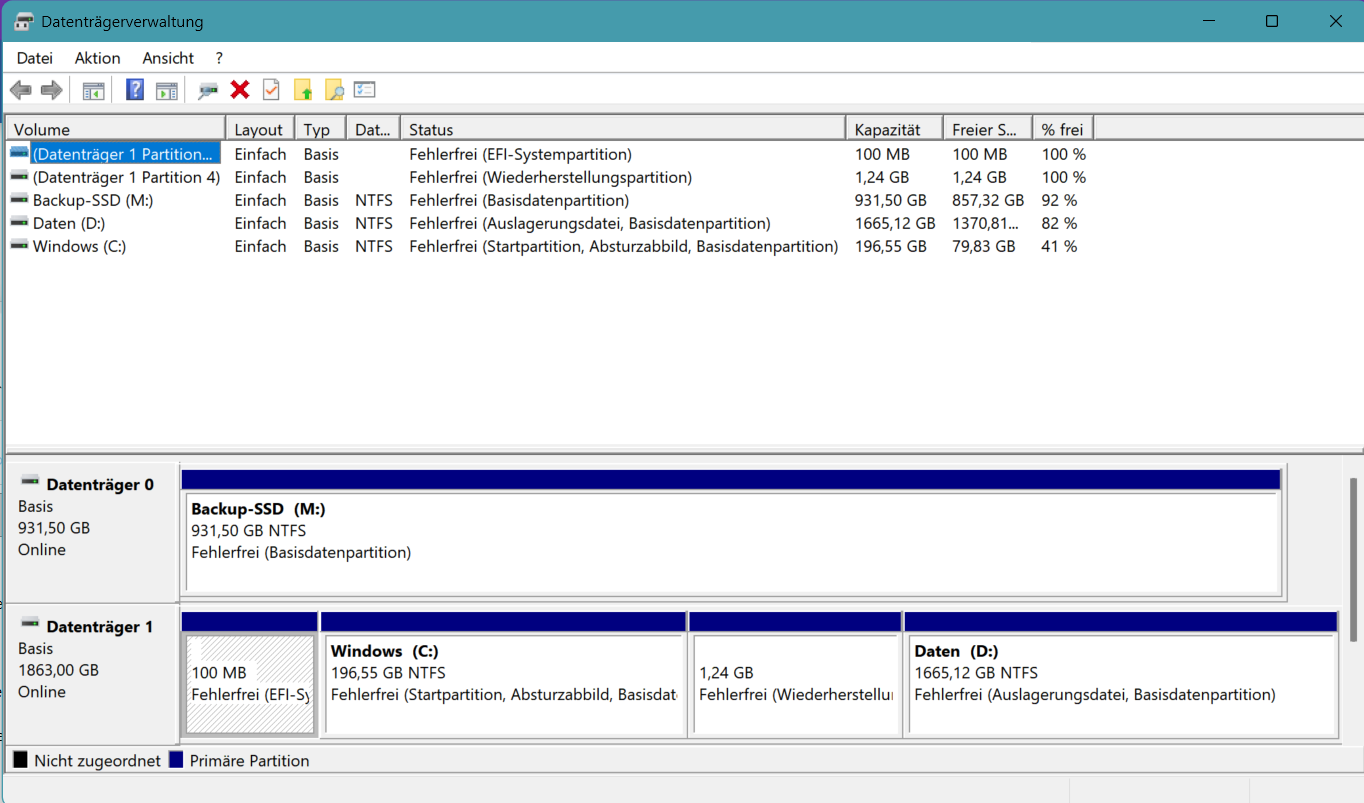Viewport: 1364px width, 803px height.
Task: Click the Nicht zugeordnet legend label
Action: point(97,760)
